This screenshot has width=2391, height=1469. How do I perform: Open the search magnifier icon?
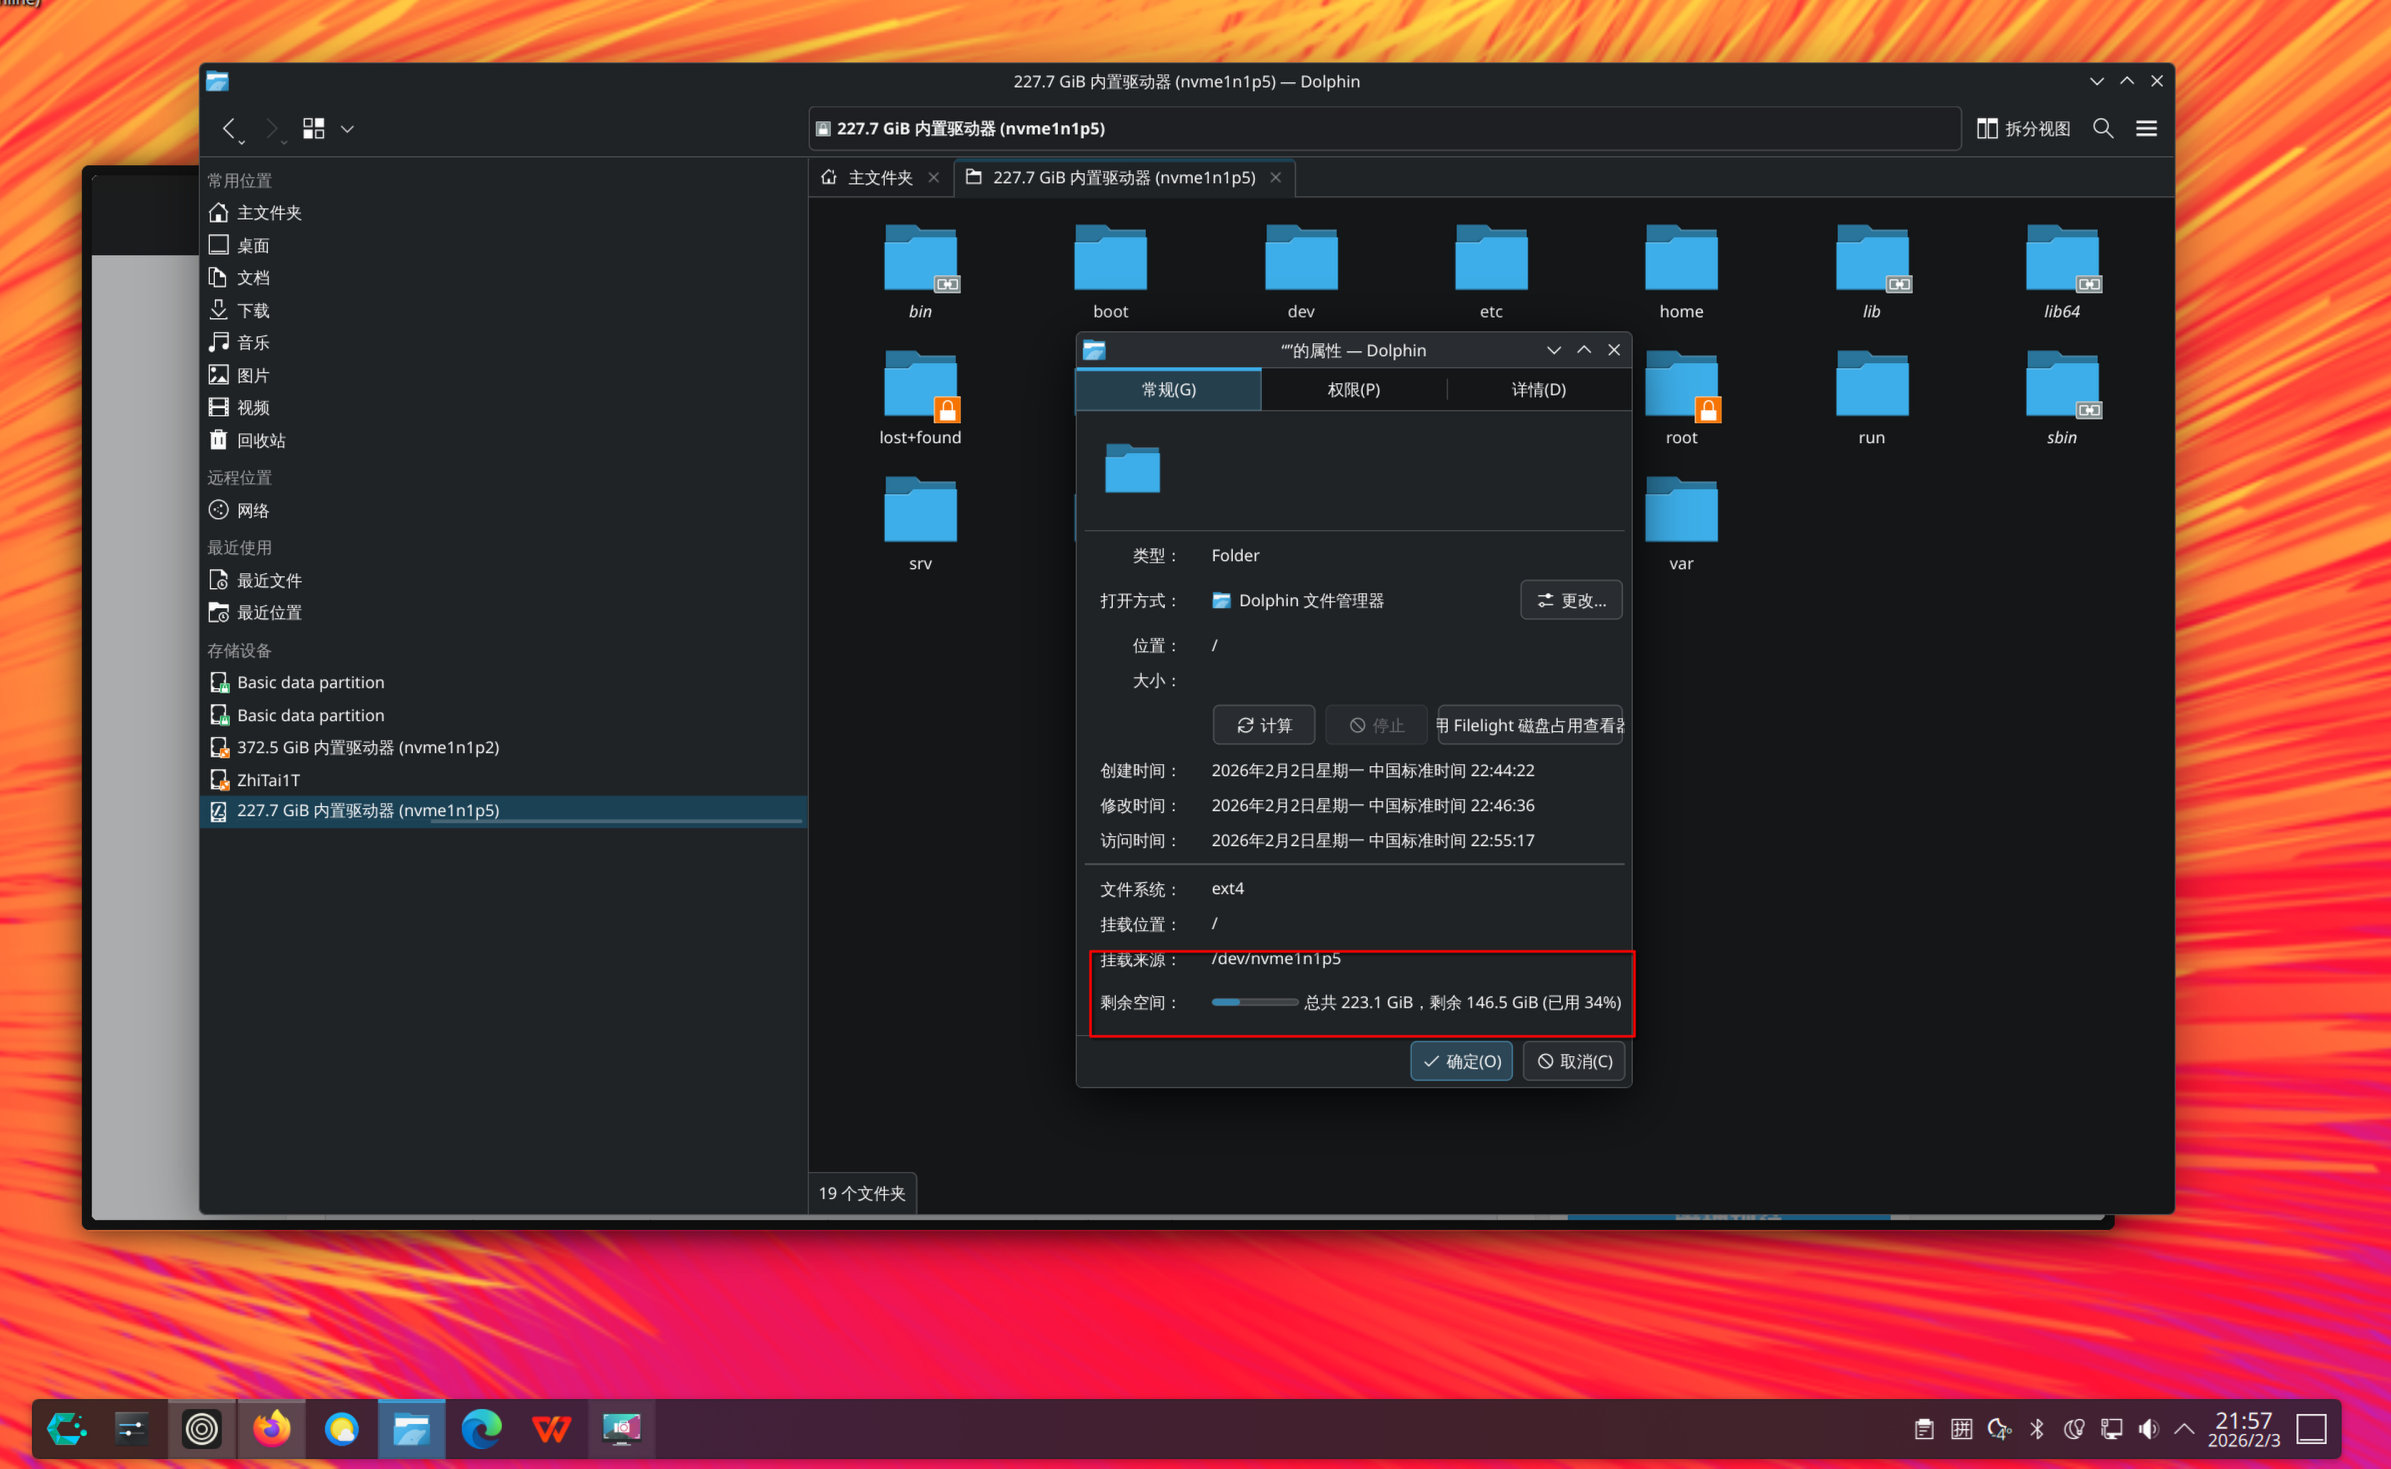(x=2102, y=128)
